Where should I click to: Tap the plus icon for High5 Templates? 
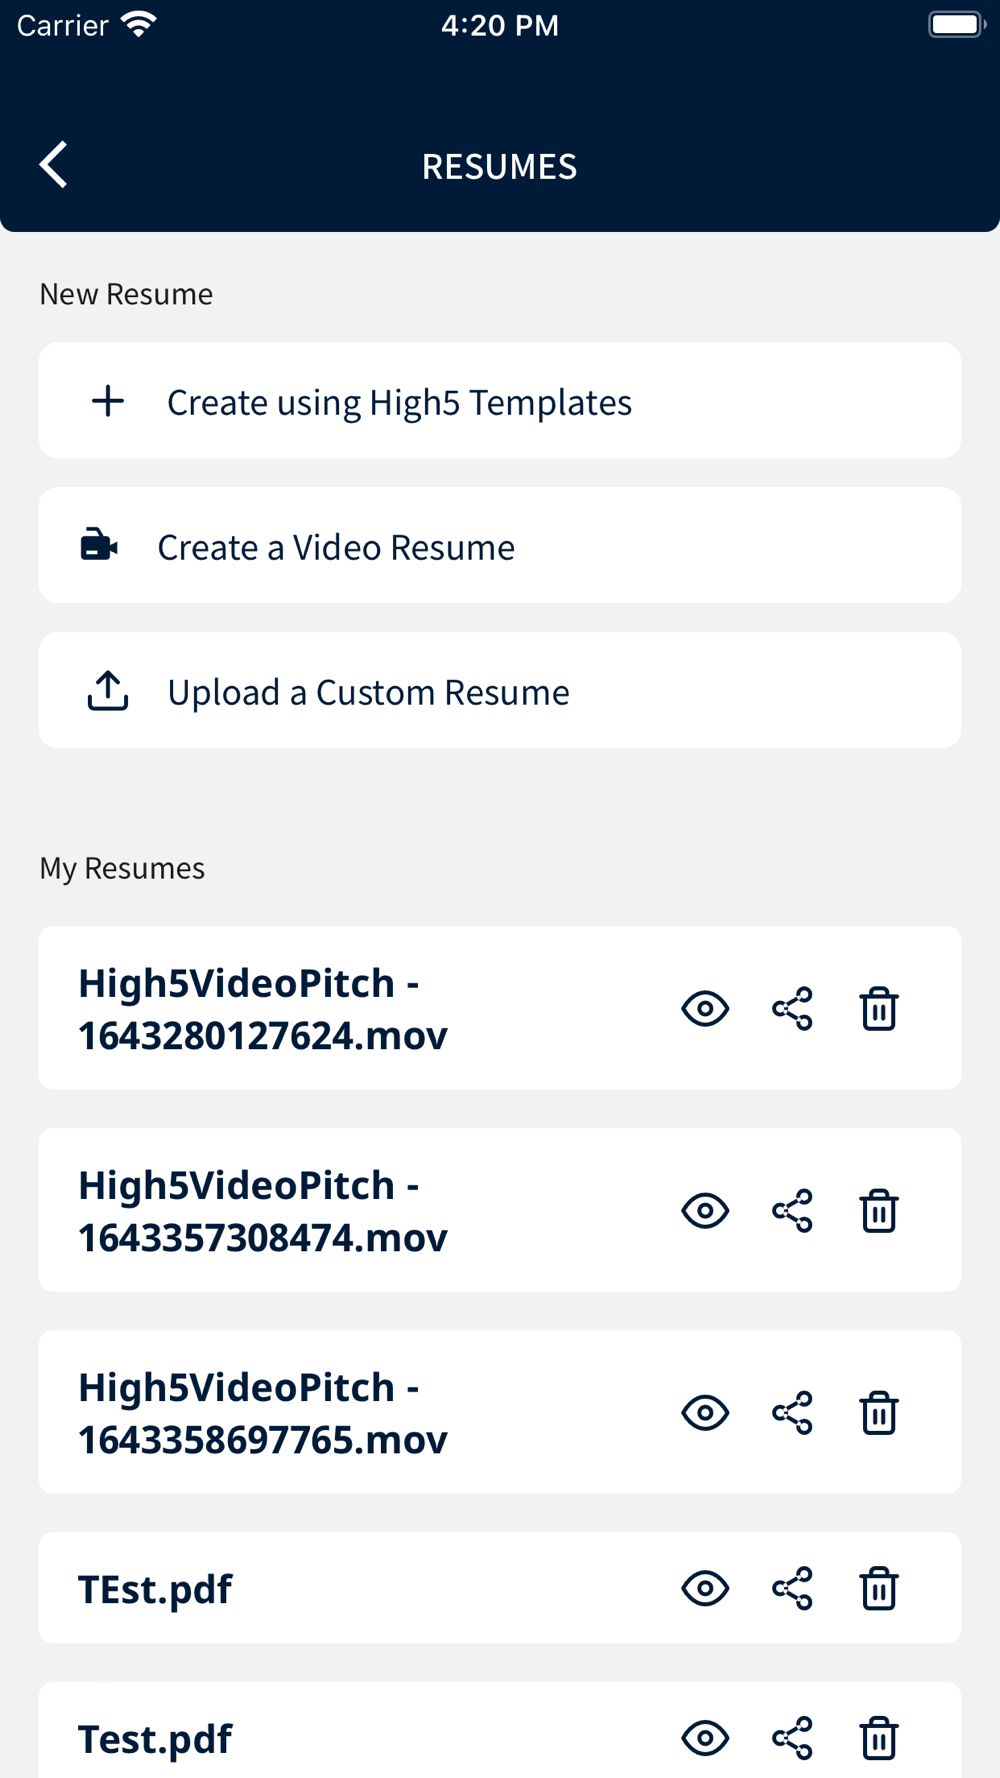[x=108, y=402]
